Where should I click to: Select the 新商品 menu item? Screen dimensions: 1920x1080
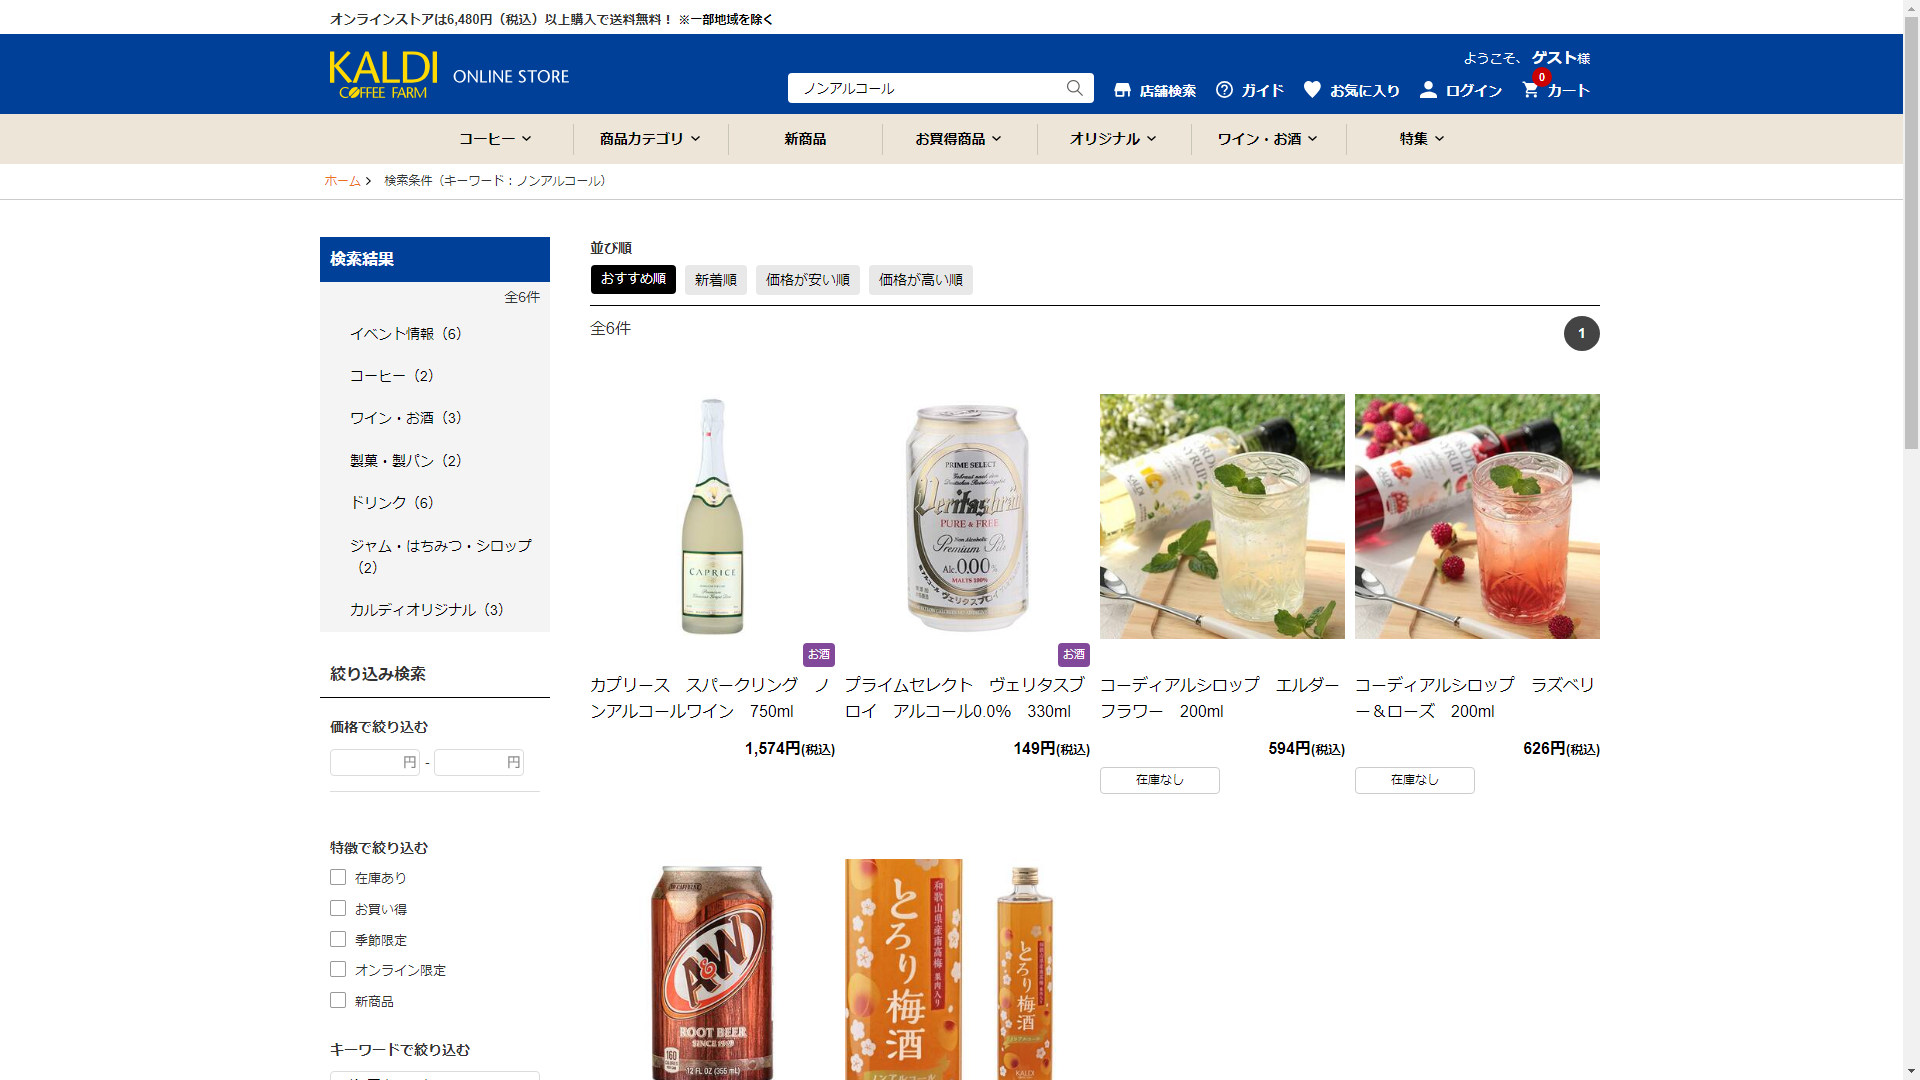click(x=805, y=139)
